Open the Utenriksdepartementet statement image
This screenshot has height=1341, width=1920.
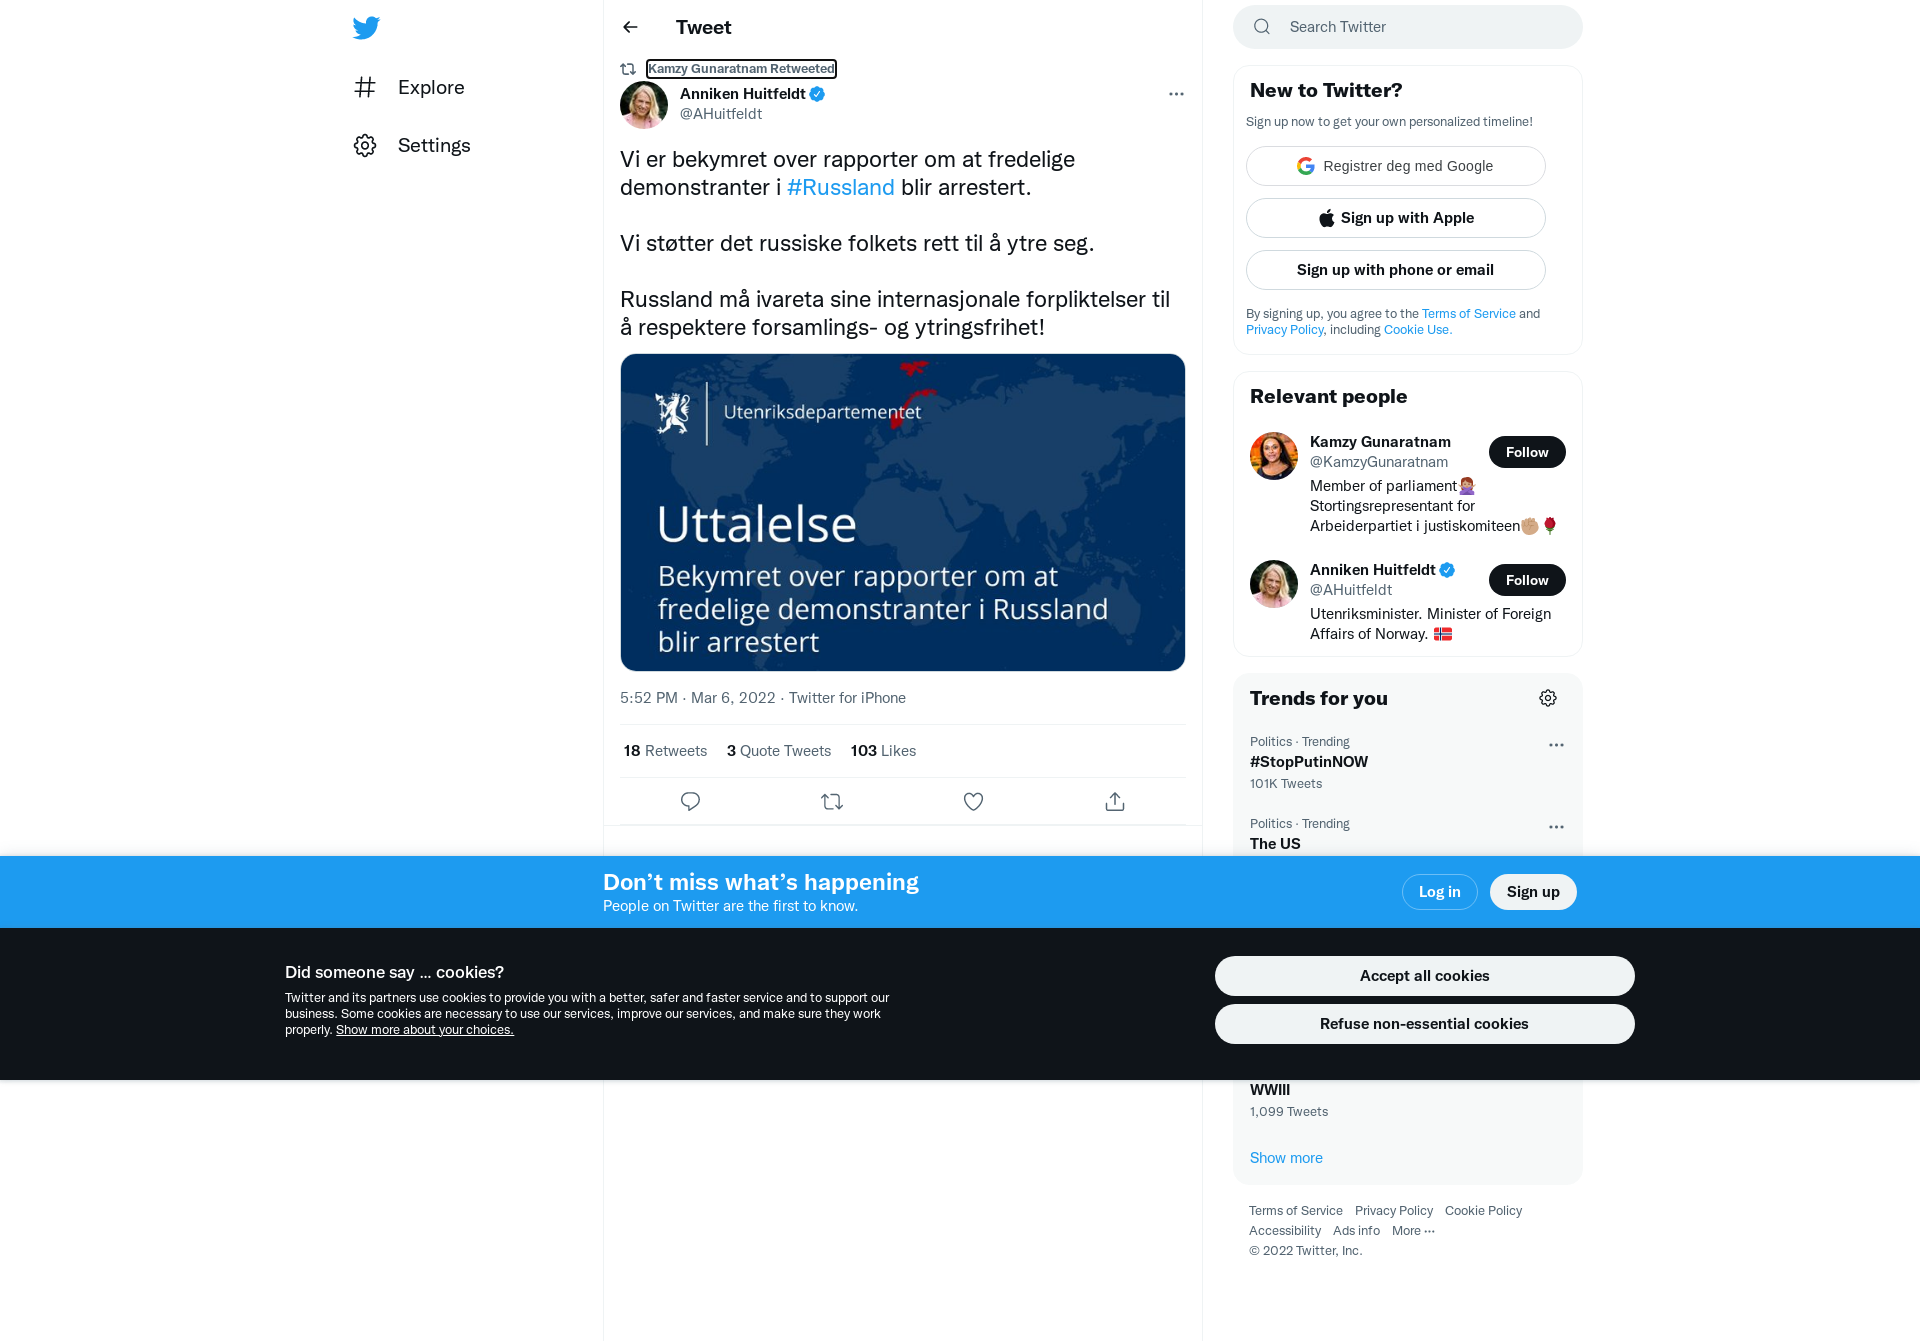tap(903, 512)
